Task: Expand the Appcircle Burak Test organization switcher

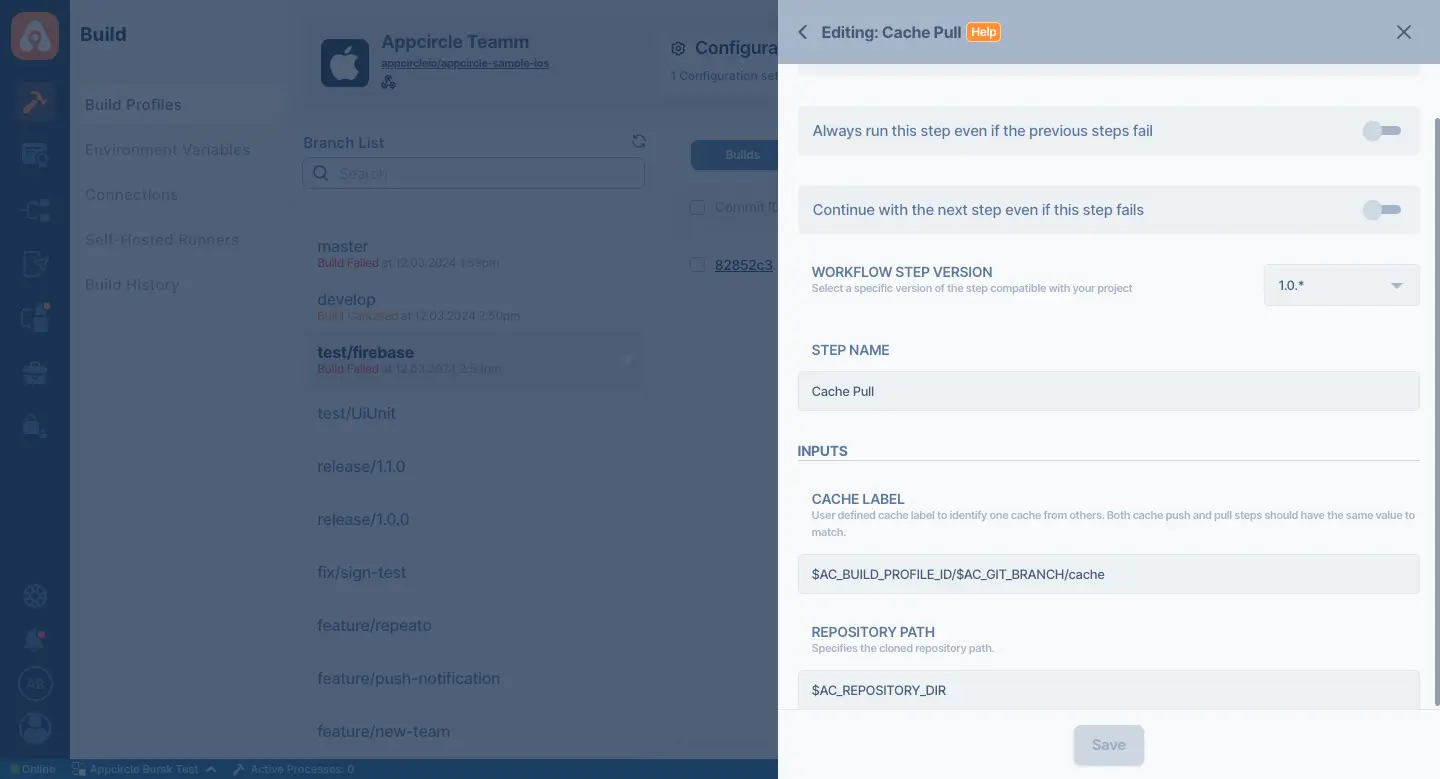Action: click(144, 770)
